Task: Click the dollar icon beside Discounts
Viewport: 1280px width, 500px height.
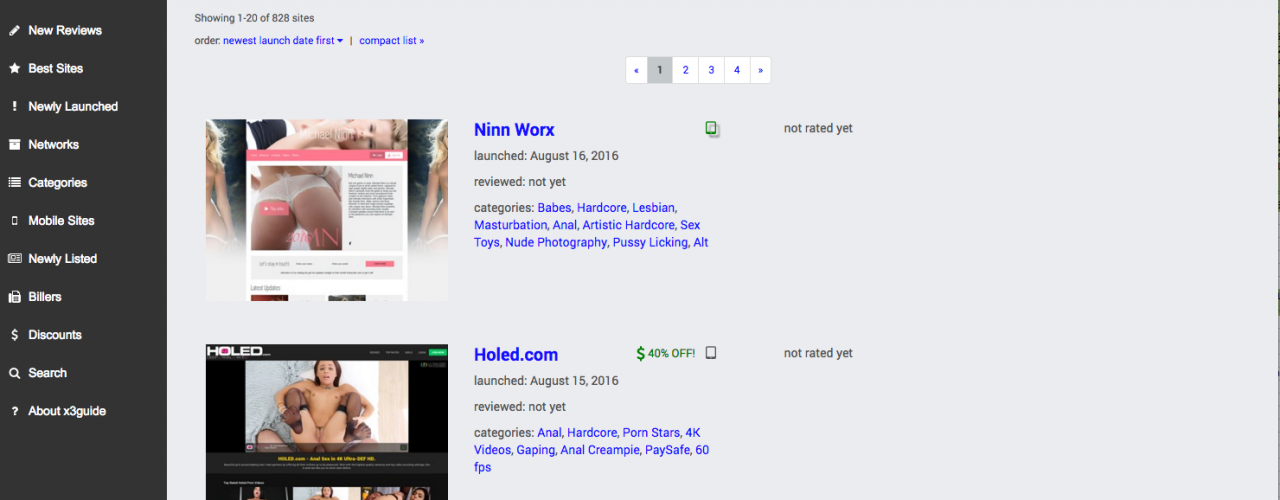Action: click(x=14, y=335)
